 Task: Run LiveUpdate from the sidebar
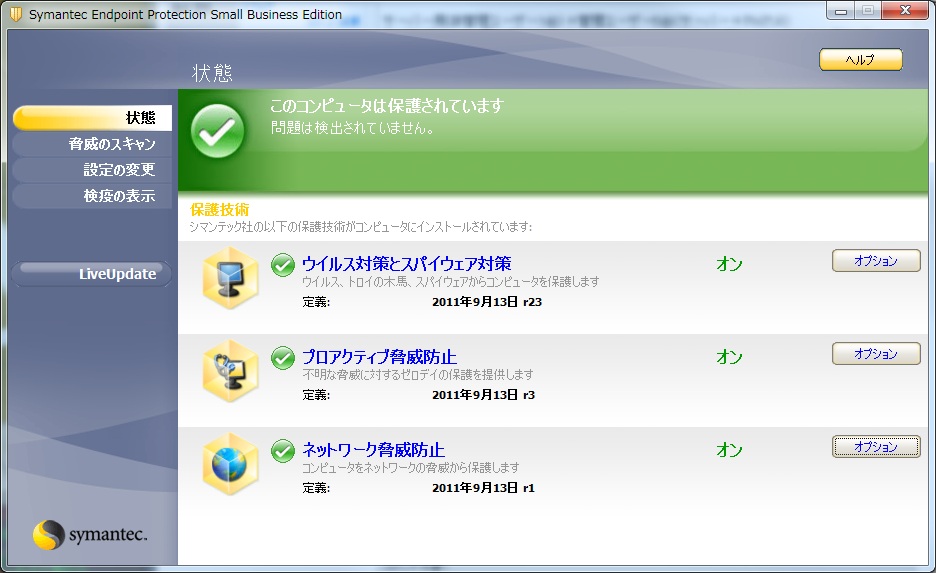pyautogui.click(x=92, y=274)
